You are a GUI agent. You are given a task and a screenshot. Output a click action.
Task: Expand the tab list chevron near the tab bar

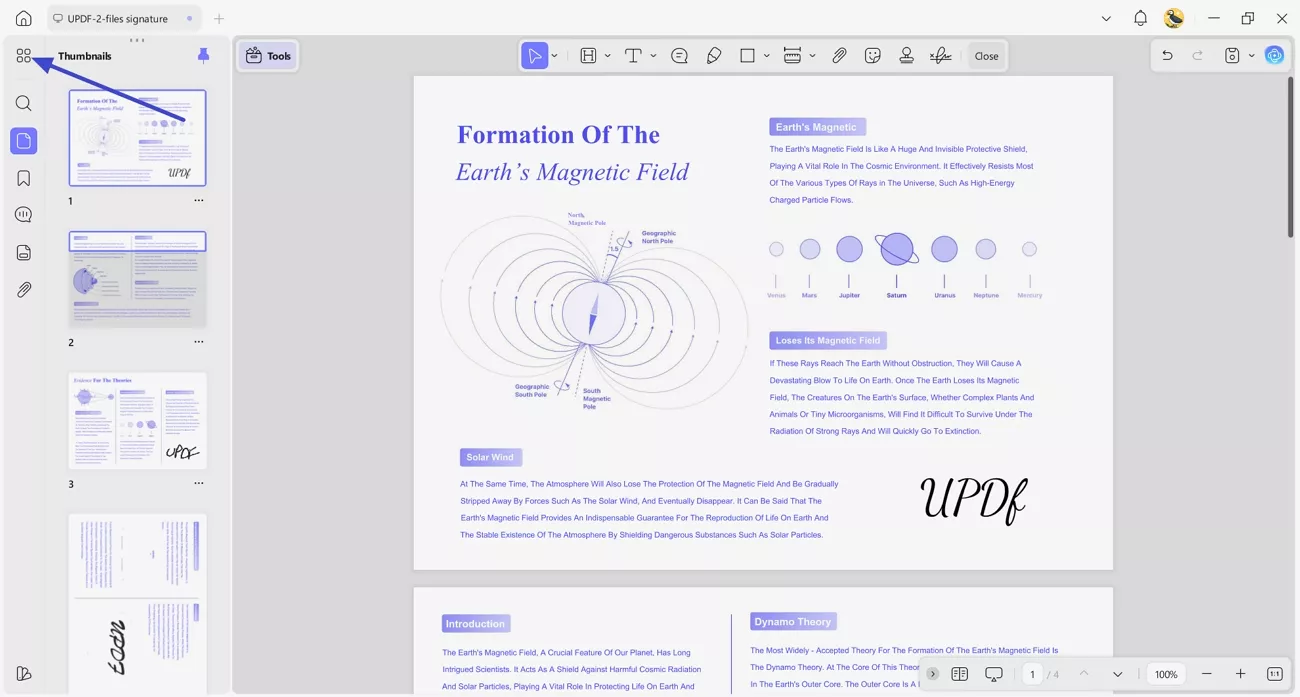(x=1105, y=18)
